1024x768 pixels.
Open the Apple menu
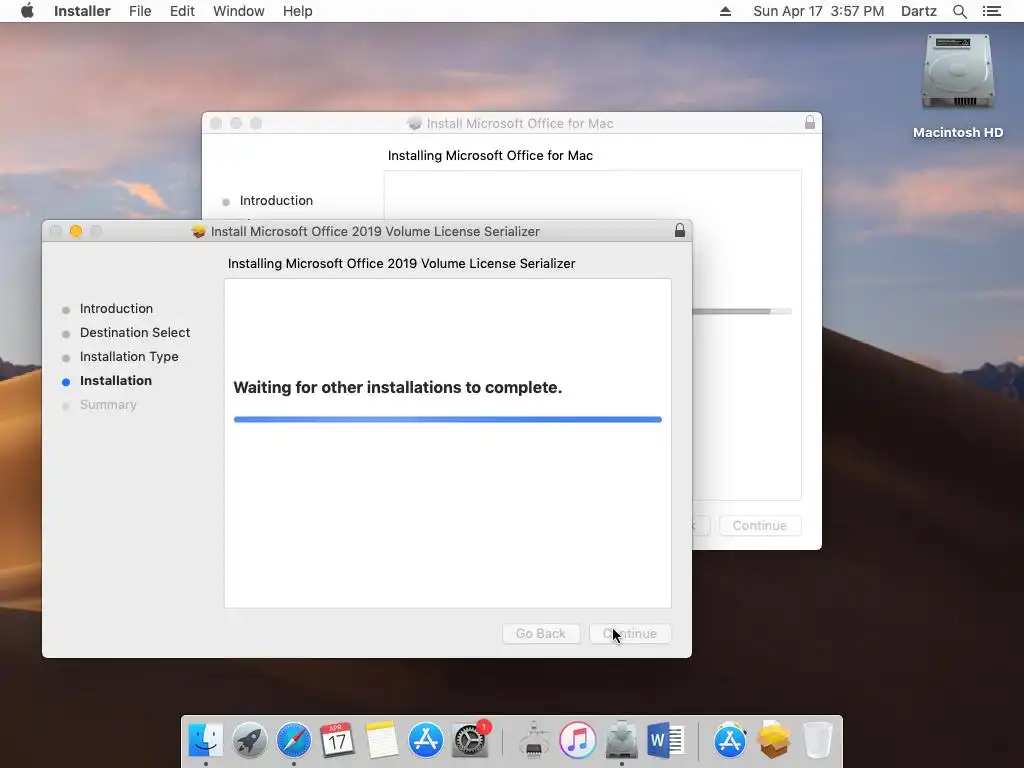click(27, 11)
